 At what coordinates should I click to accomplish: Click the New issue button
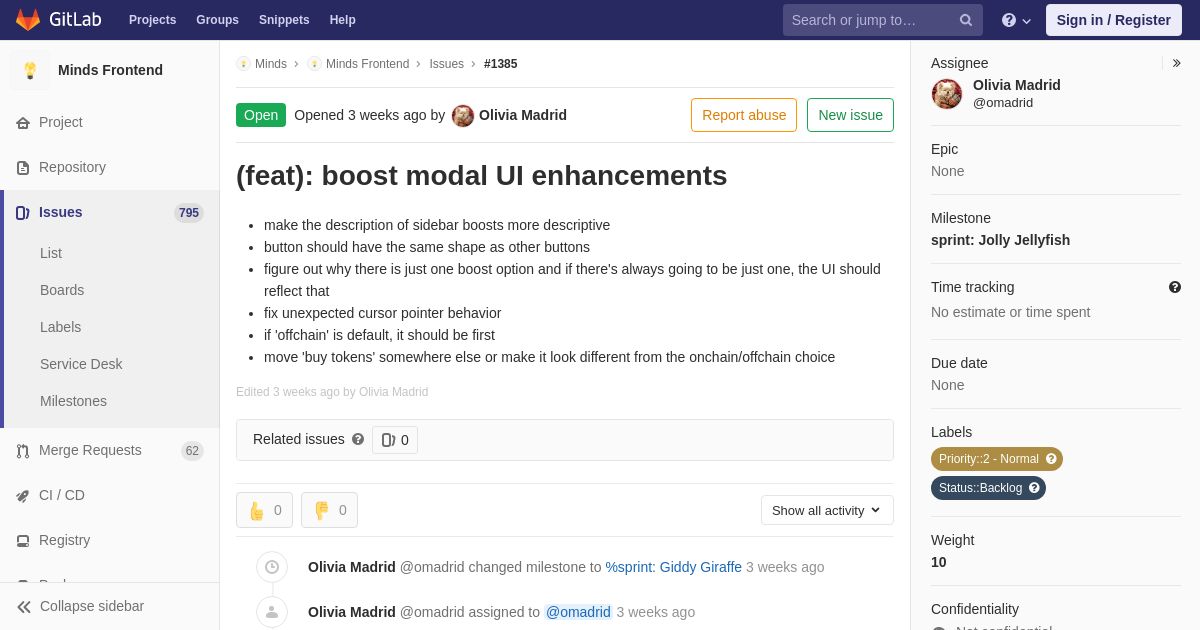pyautogui.click(x=850, y=115)
